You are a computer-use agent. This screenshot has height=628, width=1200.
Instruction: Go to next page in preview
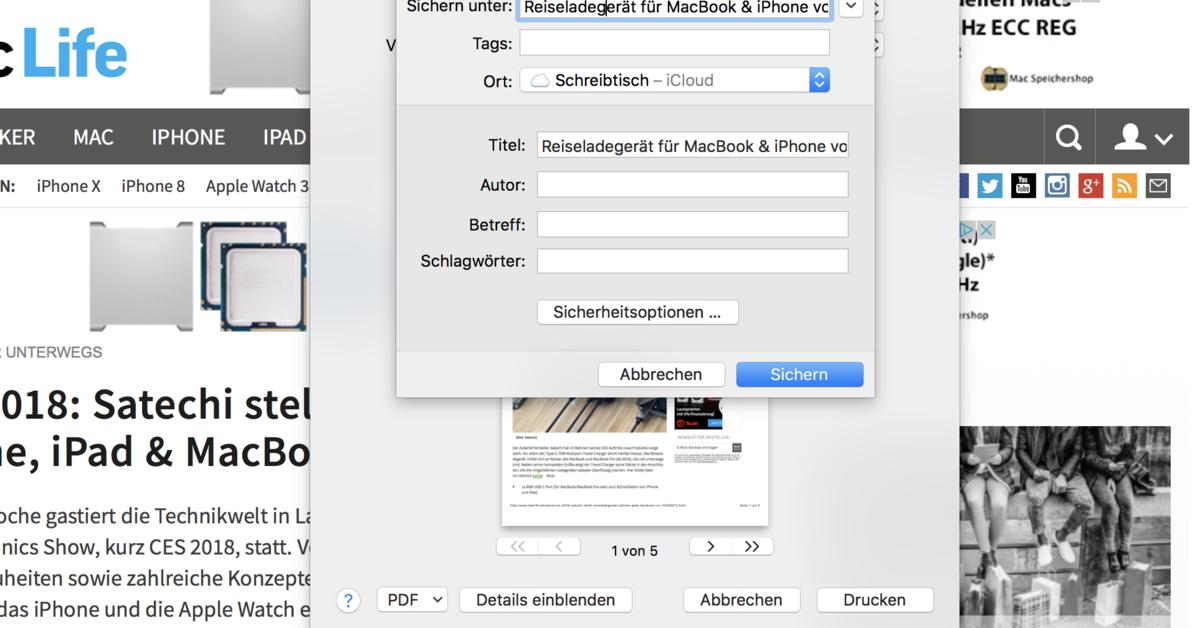pos(710,546)
